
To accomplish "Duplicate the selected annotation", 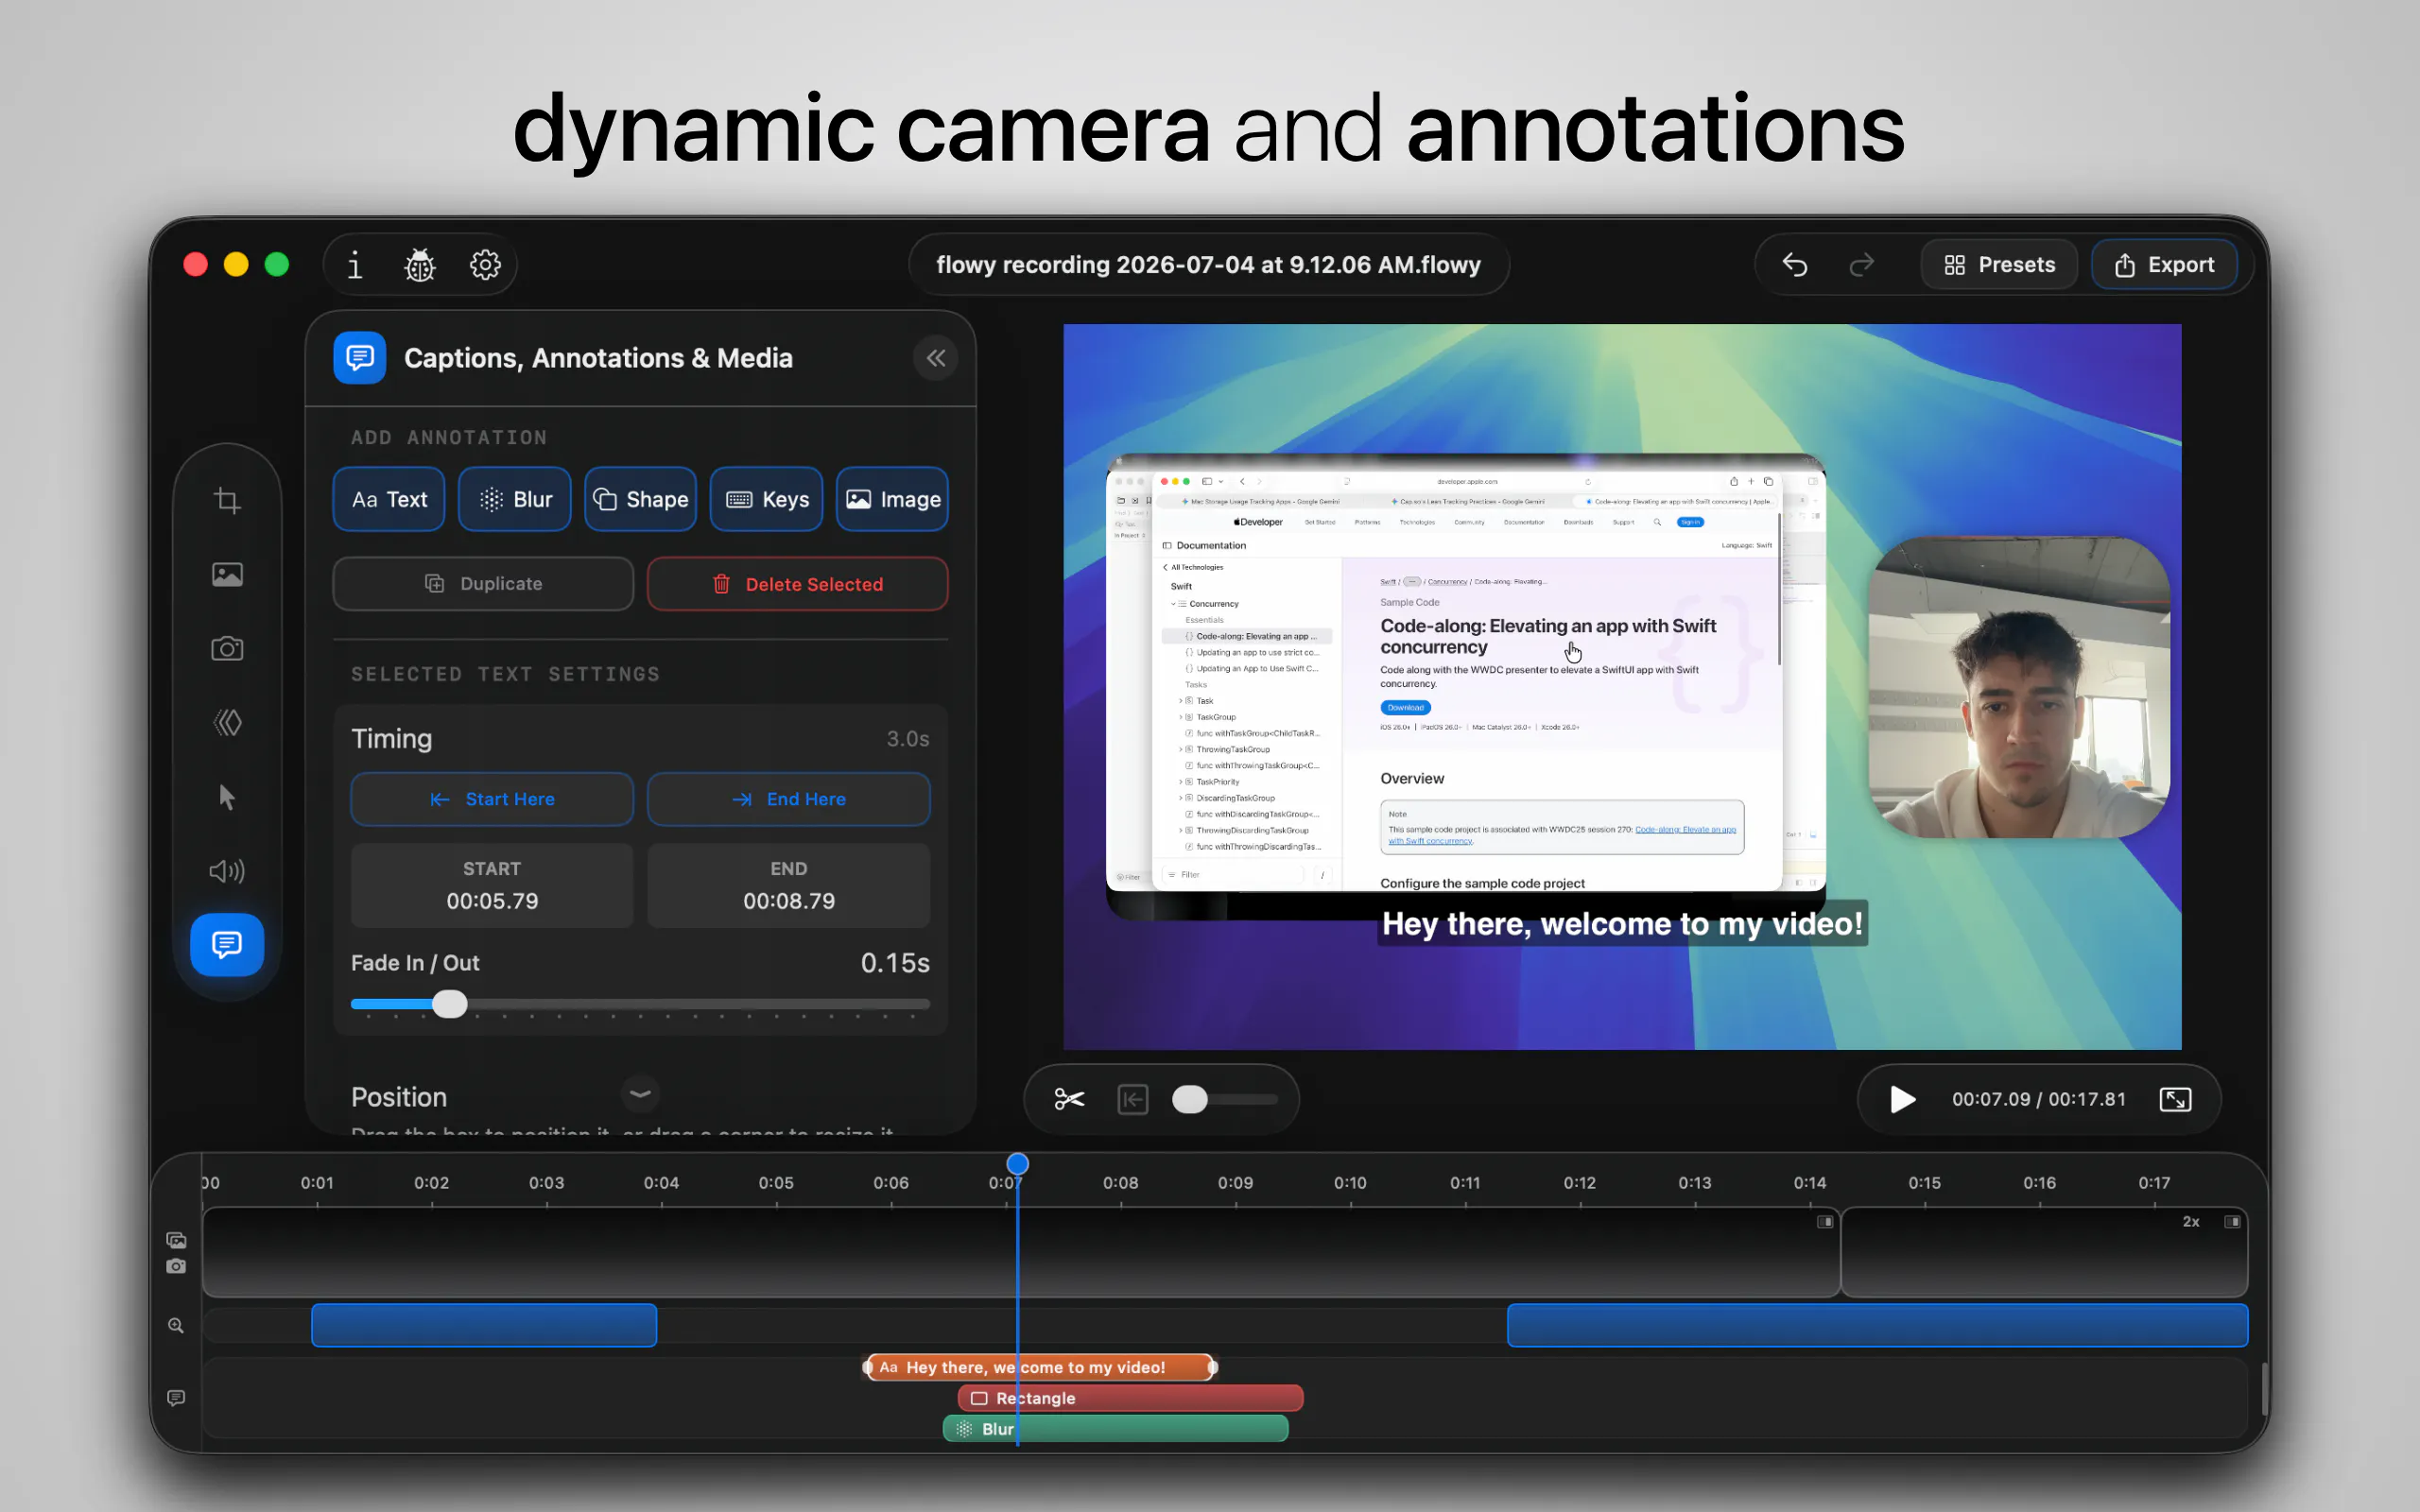I will [483, 584].
